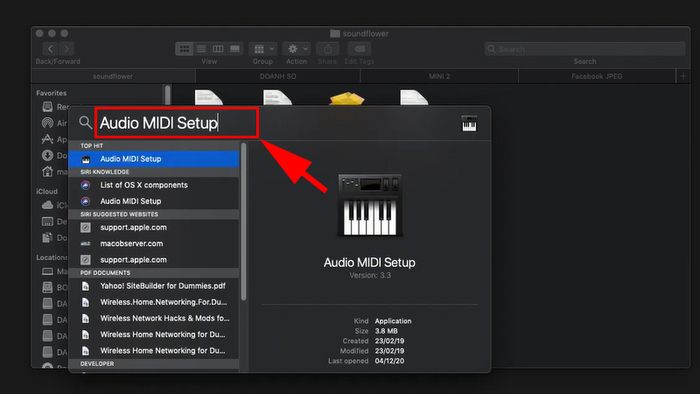Click the Recents icon in Finder sidebar
The width and height of the screenshot is (700, 394).
click(47, 107)
